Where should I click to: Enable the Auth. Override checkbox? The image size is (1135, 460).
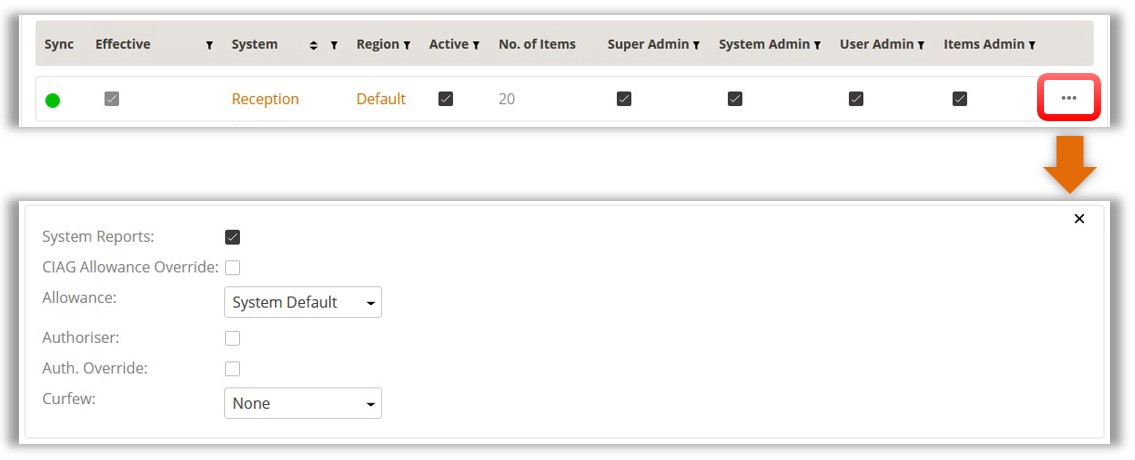233,368
